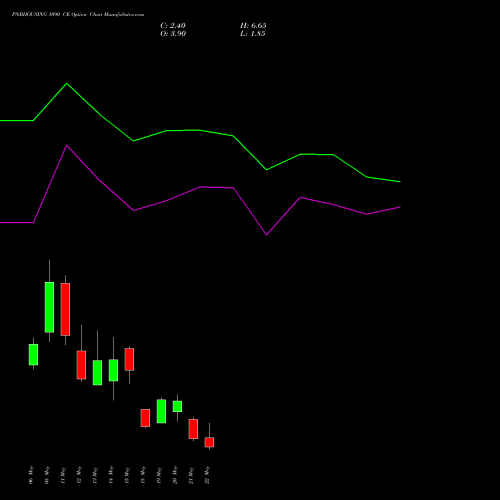Select the small red candlestick above 22 May
The height and width of the screenshot is (500, 500).
click(x=209, y=442)
